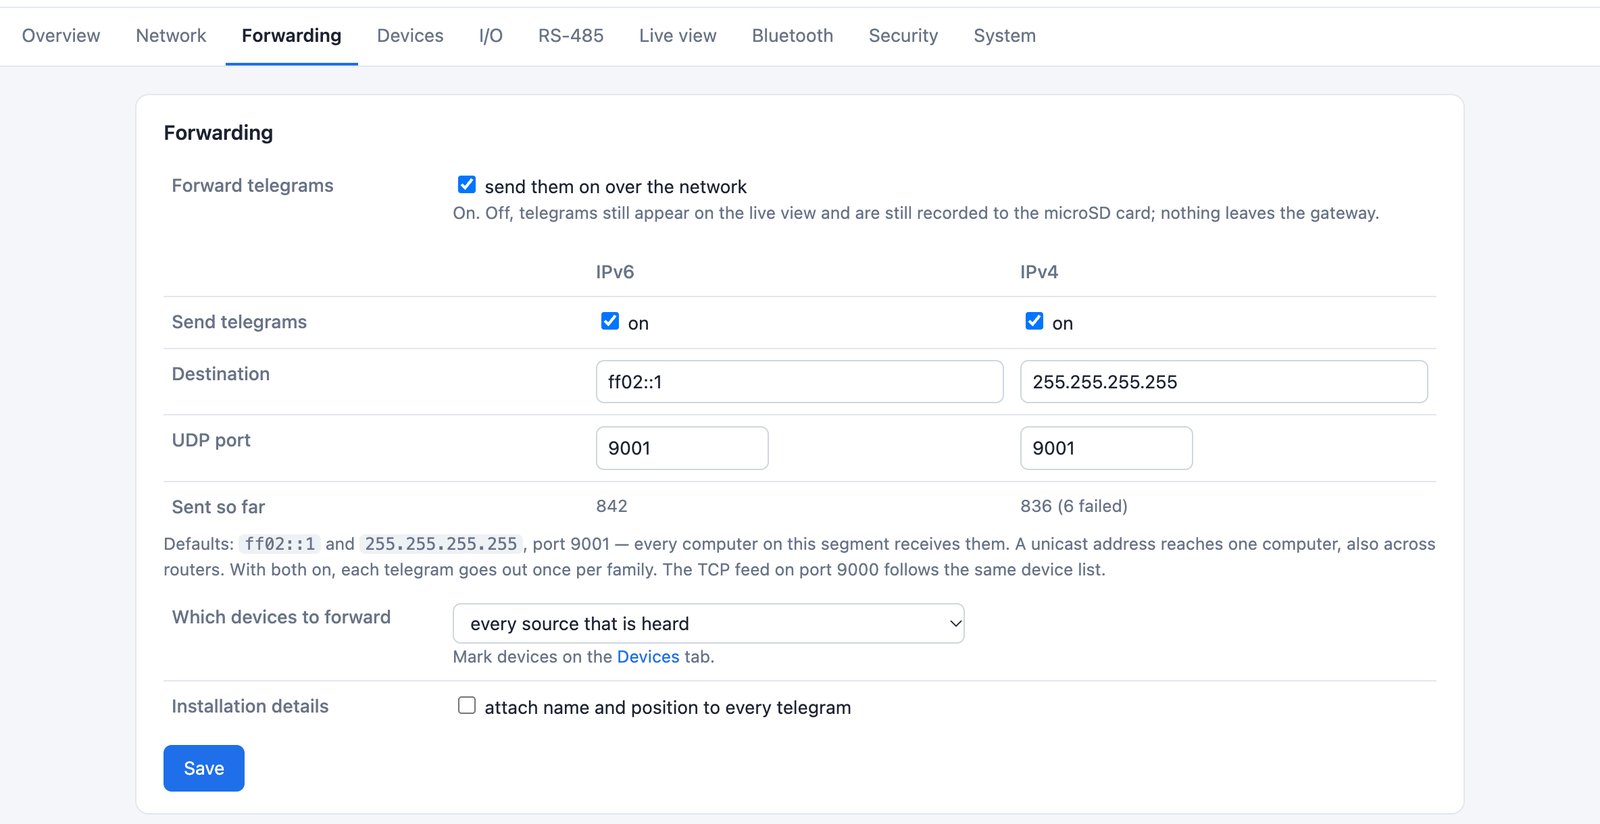Image resolution: width=1600 pixels, height=824 pixels.
Task: Click the default 255.255.255.255 code snippet
Action: tap(441, 544)
